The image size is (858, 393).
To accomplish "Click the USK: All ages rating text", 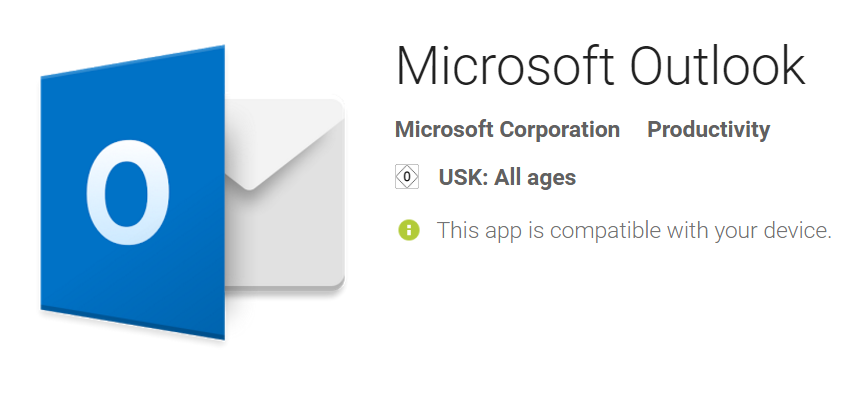I will 507,177.
